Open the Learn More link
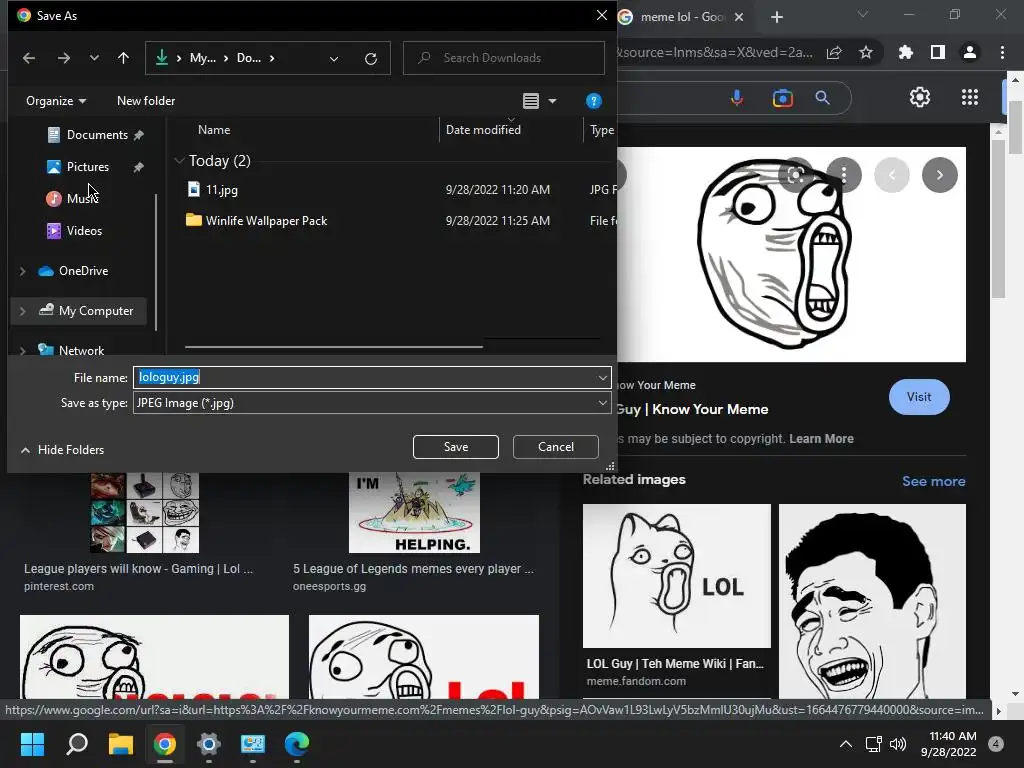This screenshot has width=1024, height=768. [x=821, y=439]
